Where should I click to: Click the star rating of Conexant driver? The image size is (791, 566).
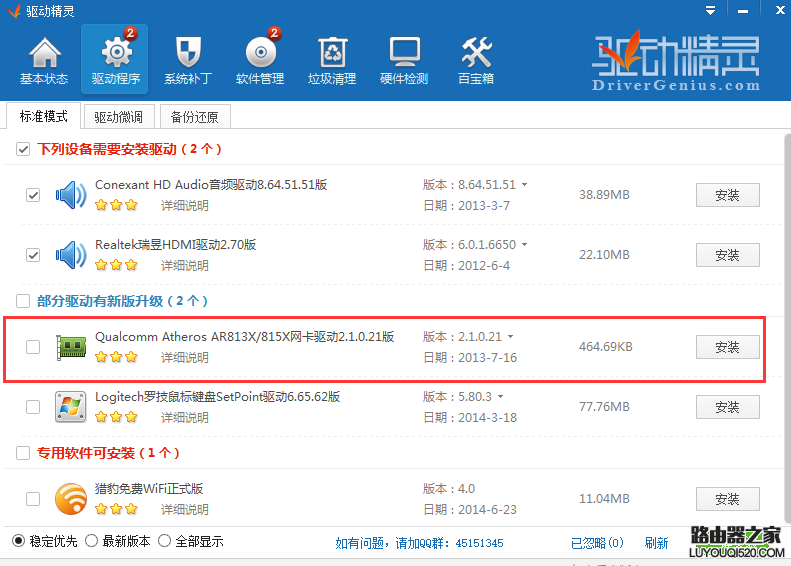117,205
